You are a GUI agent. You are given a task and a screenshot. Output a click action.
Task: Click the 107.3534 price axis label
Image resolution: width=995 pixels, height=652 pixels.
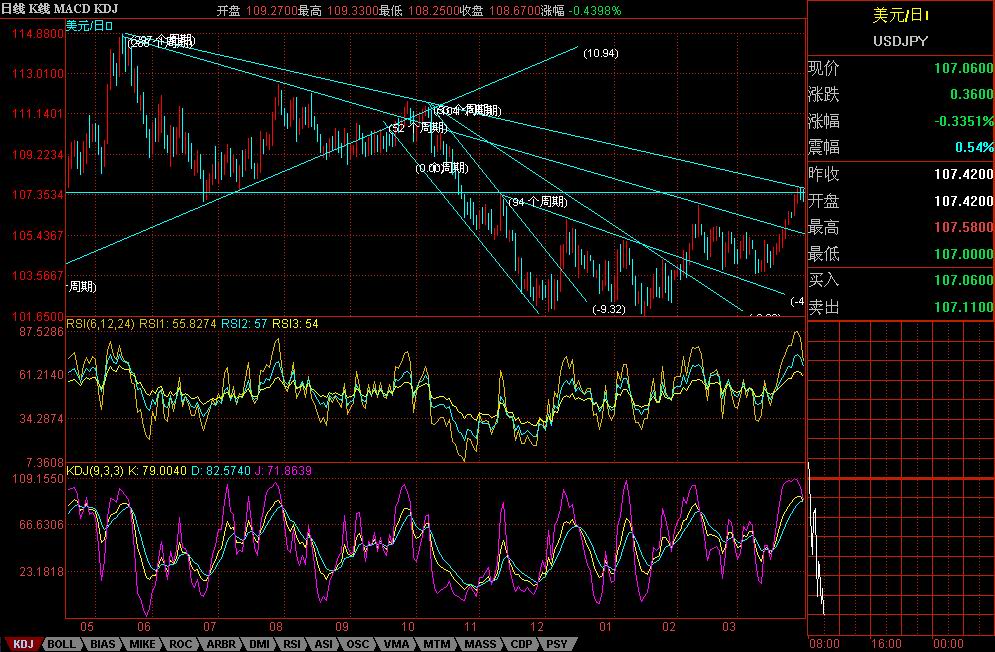[38, 195]
